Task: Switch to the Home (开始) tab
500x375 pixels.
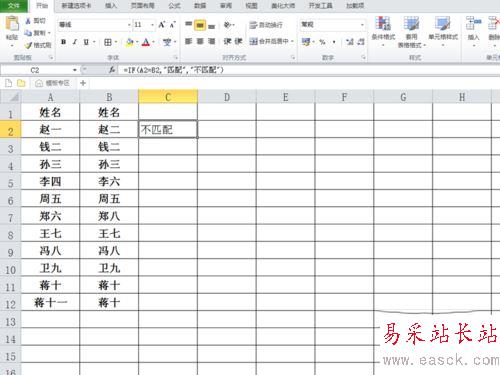Action: 42,6
